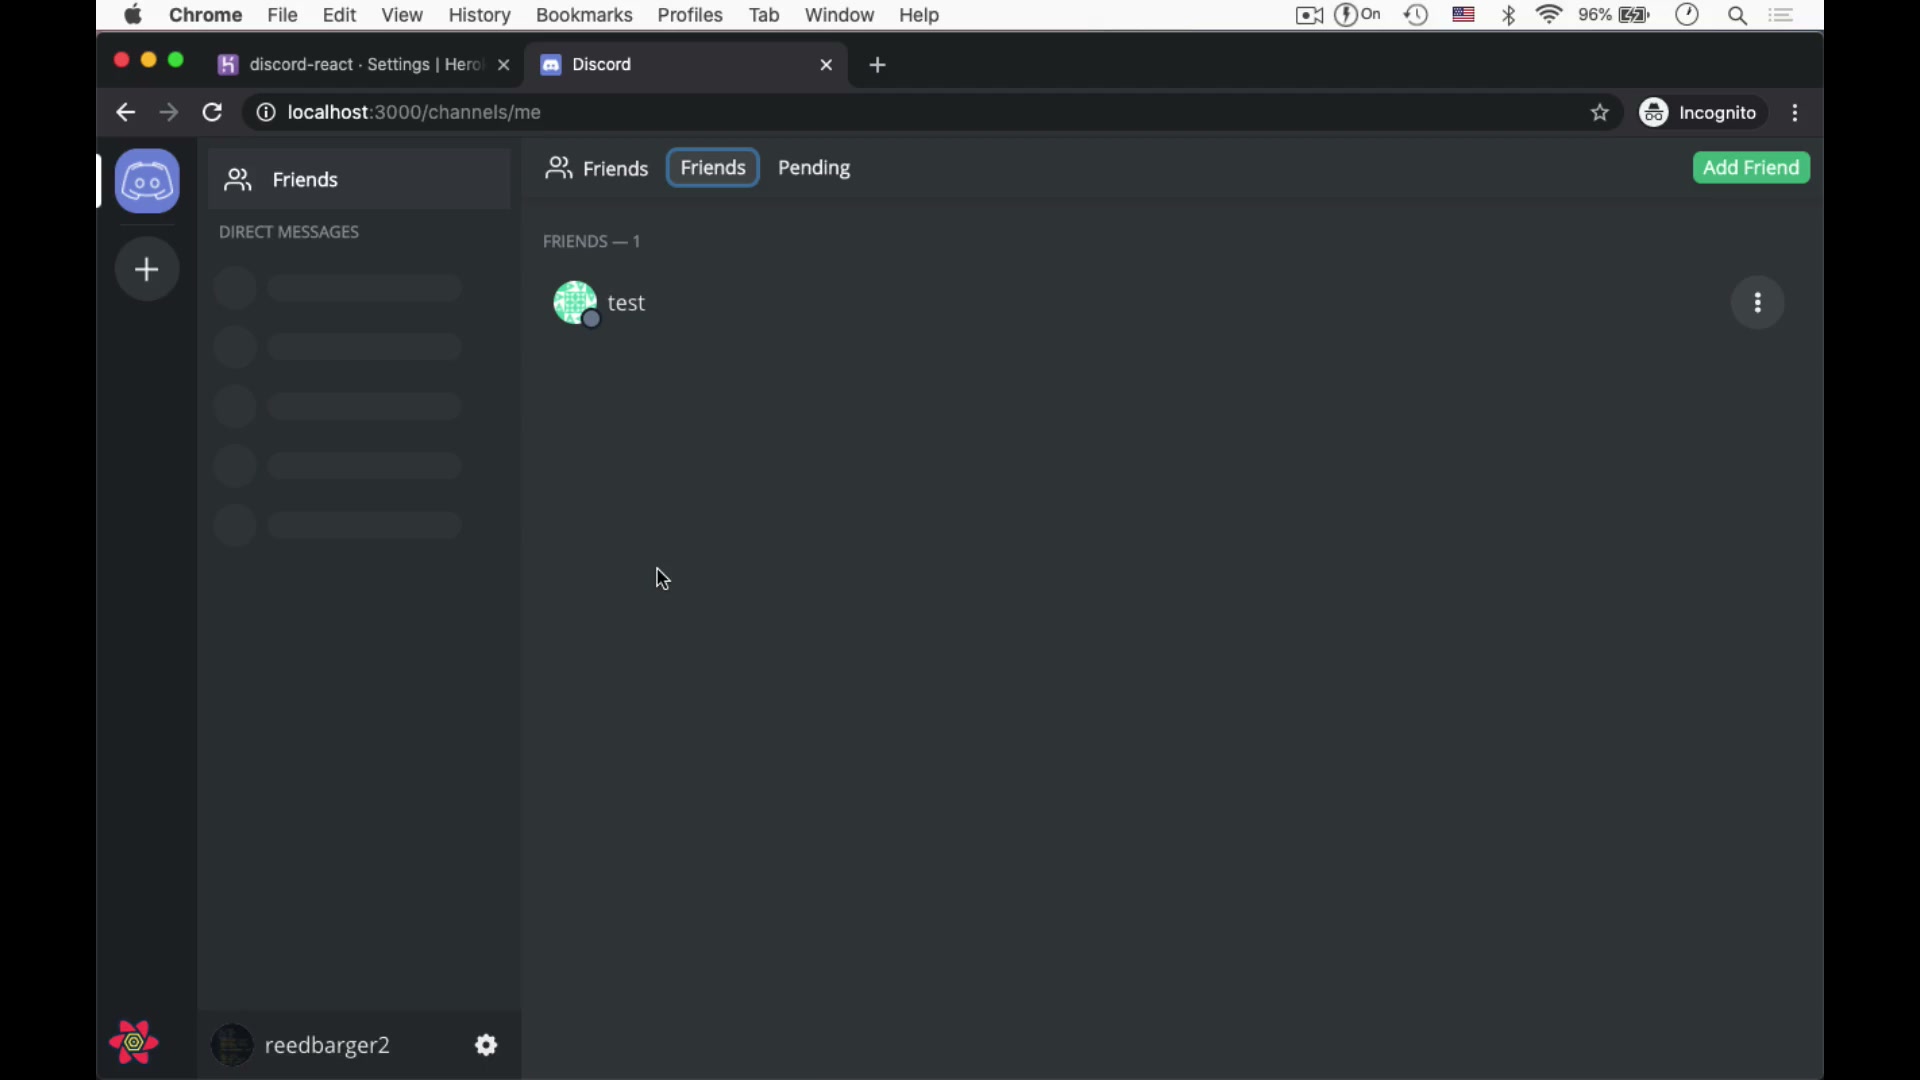Image resolution: width=1920 pixels, height=1080 pixels.
Task: Open the Bookmarks menu
Action: [x=584, y=15]
